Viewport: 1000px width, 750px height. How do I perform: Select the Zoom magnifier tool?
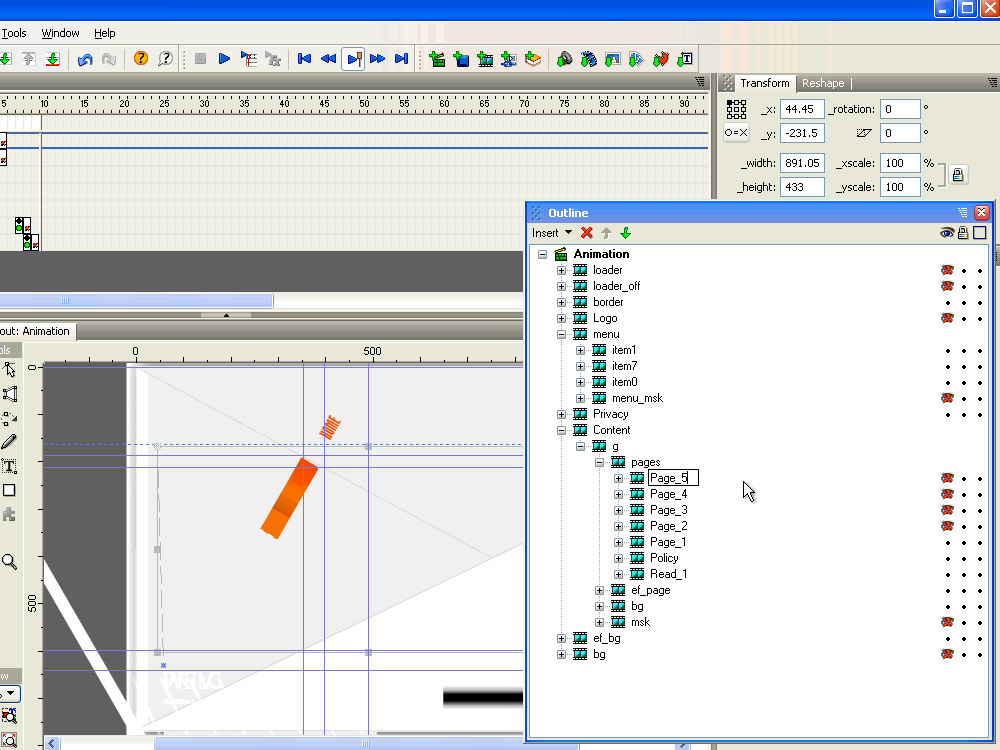pos(9,562)
